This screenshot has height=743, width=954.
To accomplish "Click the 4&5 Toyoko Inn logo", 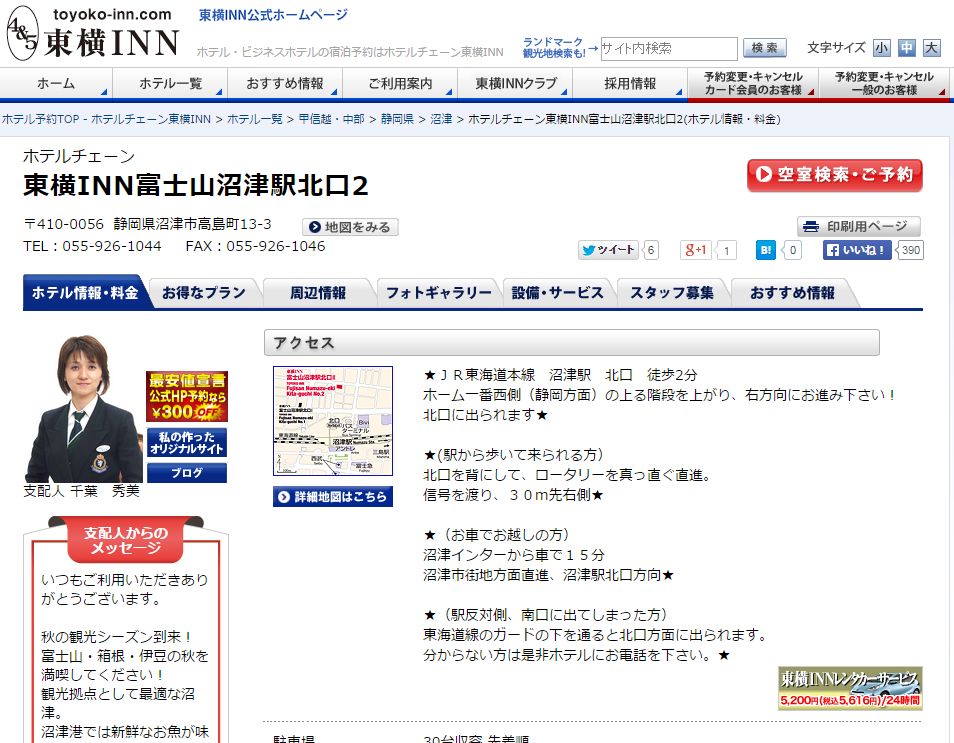I will point(92,33).
